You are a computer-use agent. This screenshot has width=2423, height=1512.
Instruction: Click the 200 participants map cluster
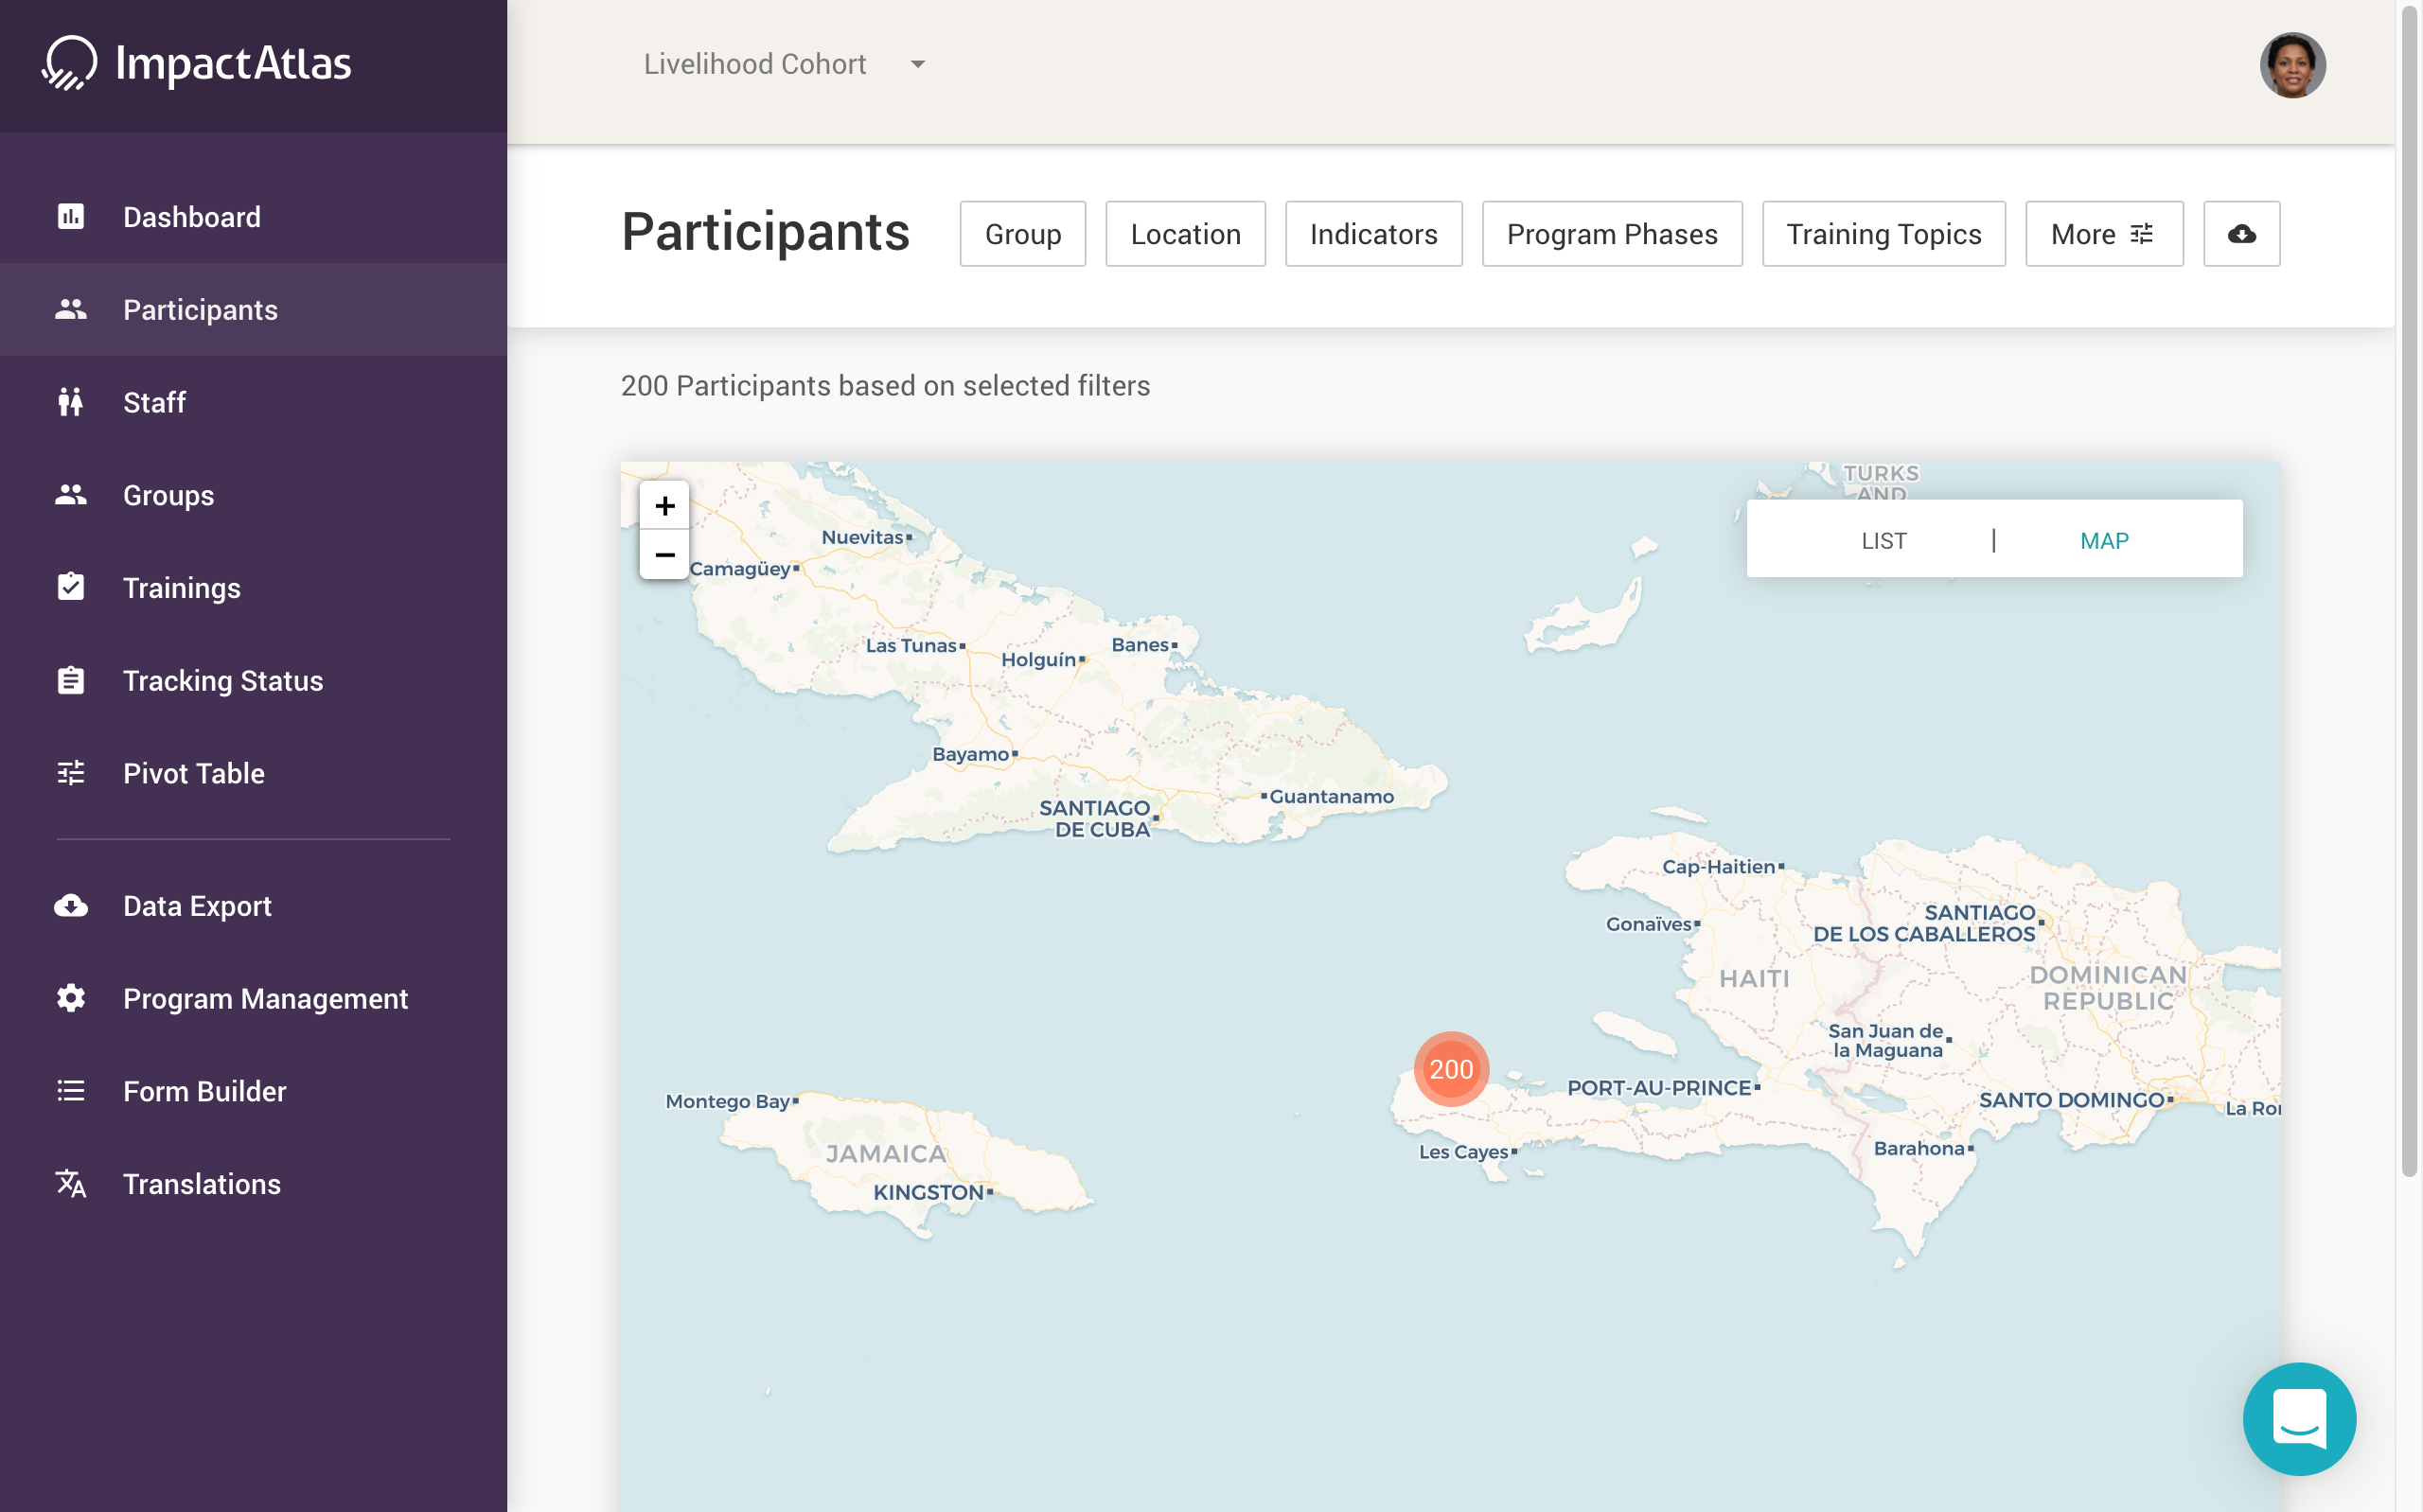point(1450,1069)
